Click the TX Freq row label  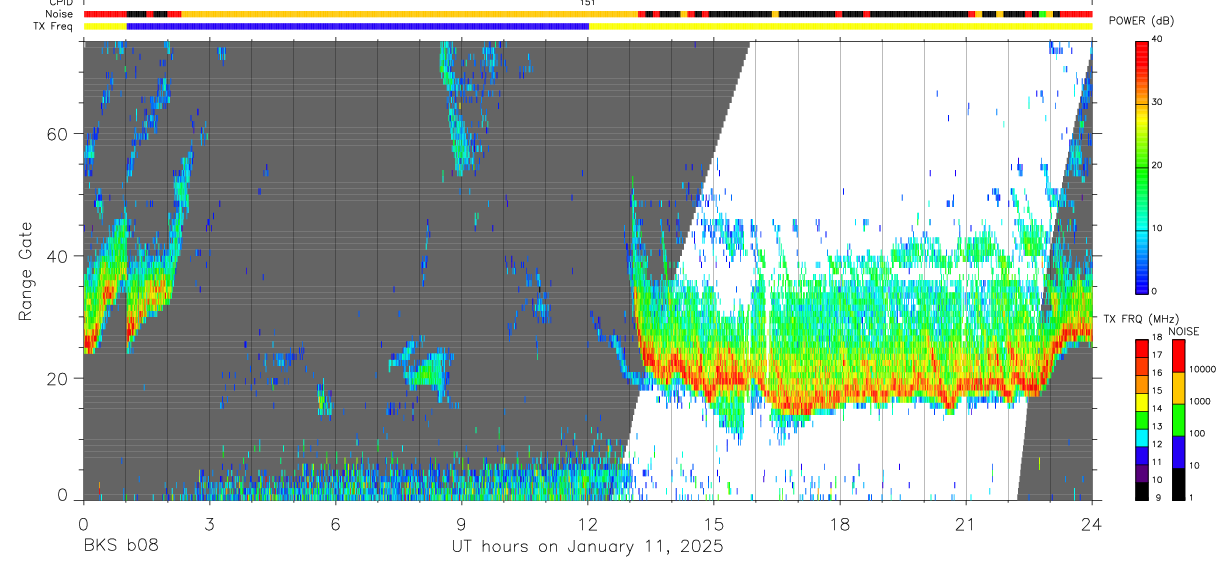[54, 25]
